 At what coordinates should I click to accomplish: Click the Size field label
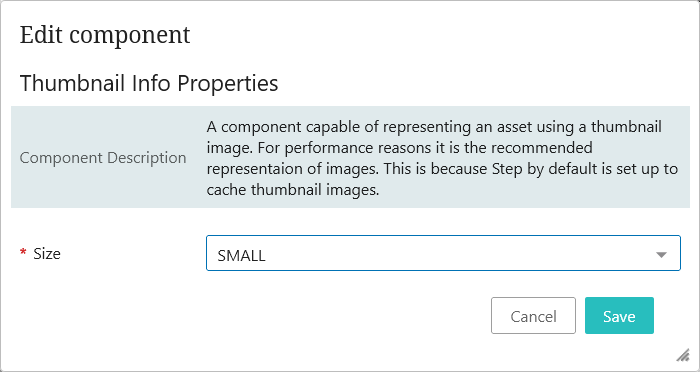[x=47, y=254]
